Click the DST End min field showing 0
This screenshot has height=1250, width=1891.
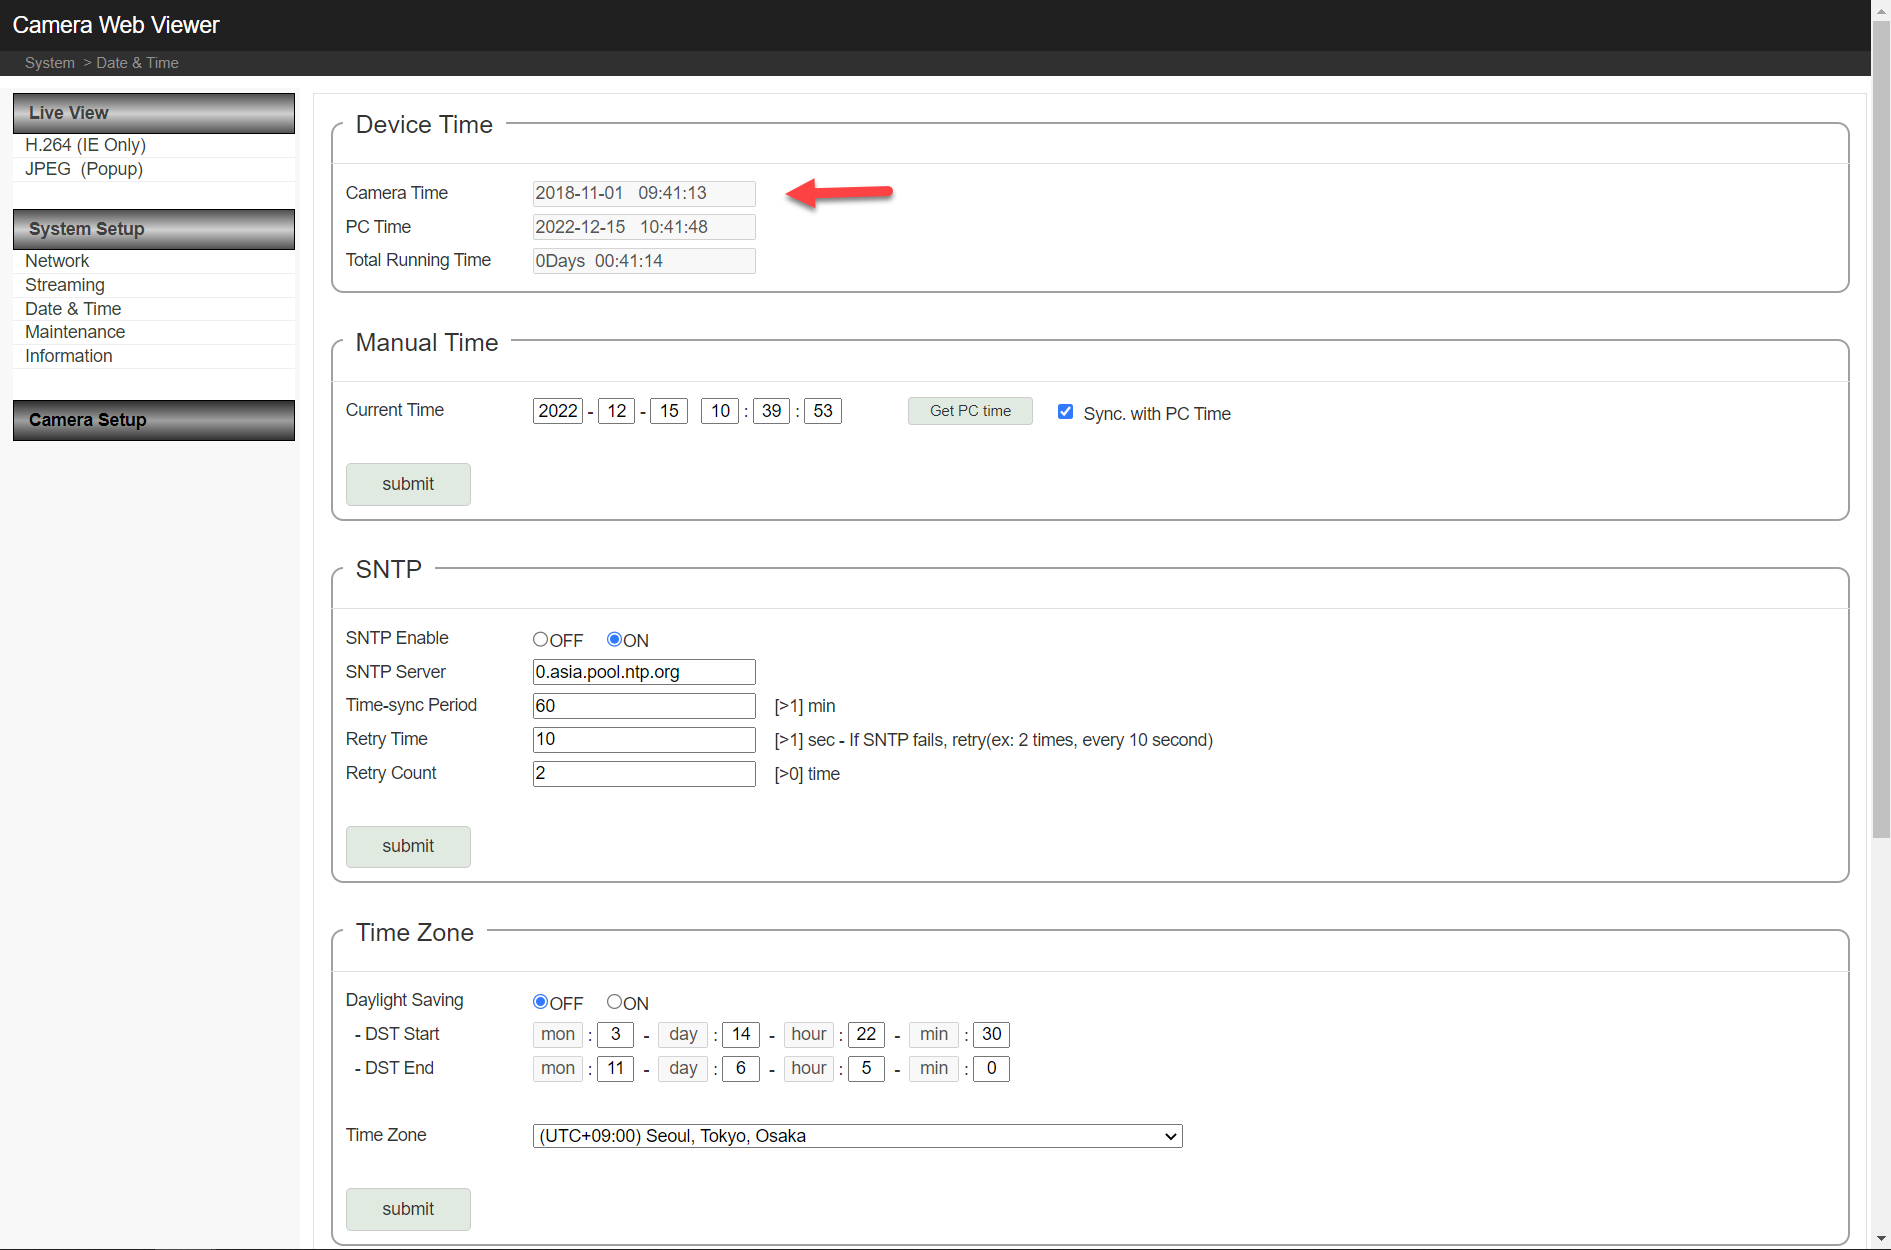[x=991, y=1068]
